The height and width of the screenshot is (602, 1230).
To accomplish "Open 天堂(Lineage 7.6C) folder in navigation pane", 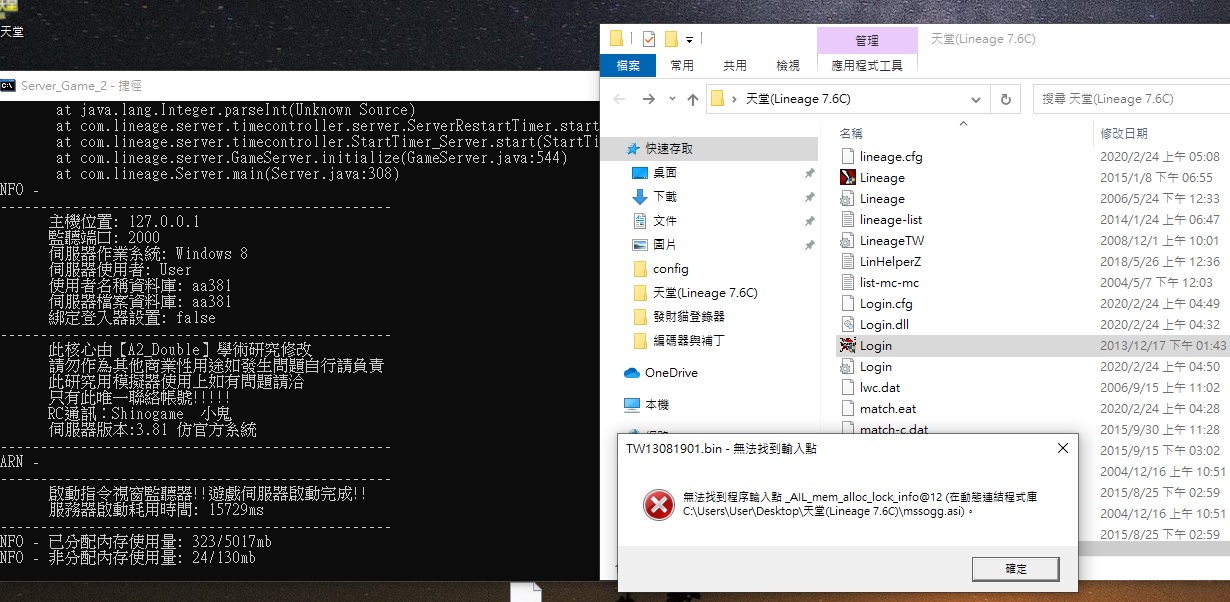I will click(x=705, y=293).
